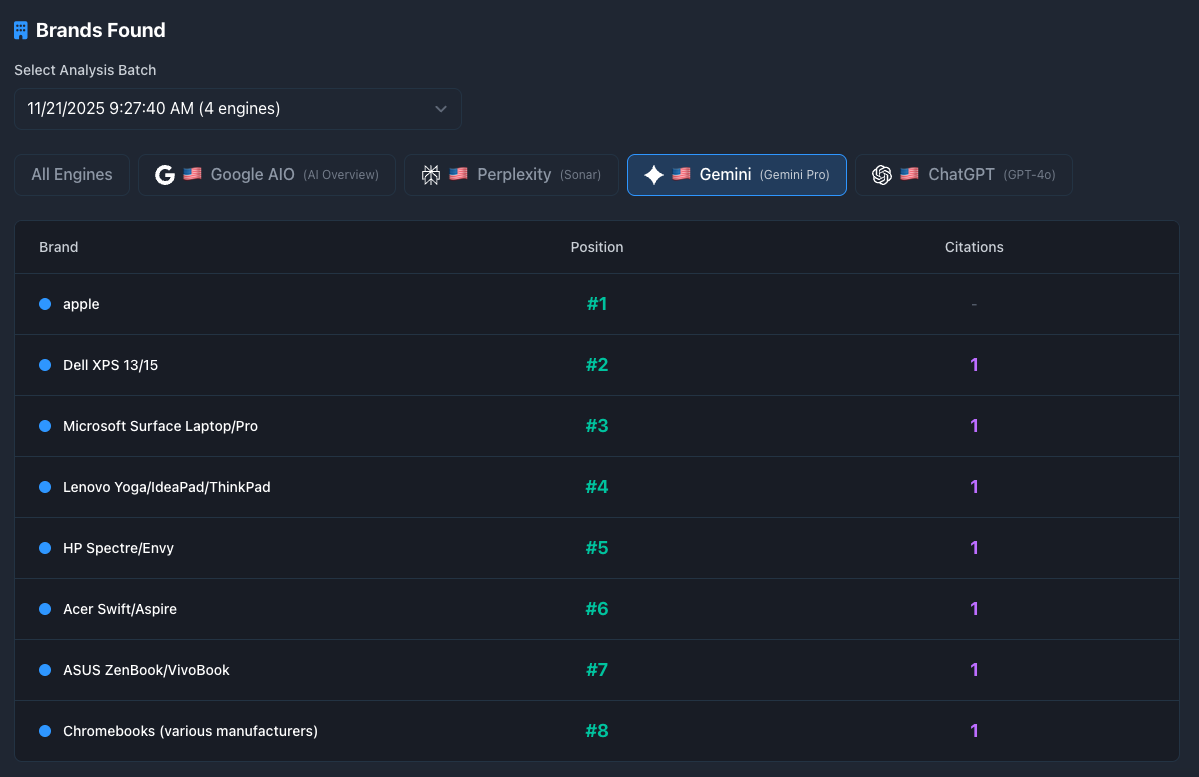
Task: Select the Gemini Pro tab
Action: [x=736, y=175]
